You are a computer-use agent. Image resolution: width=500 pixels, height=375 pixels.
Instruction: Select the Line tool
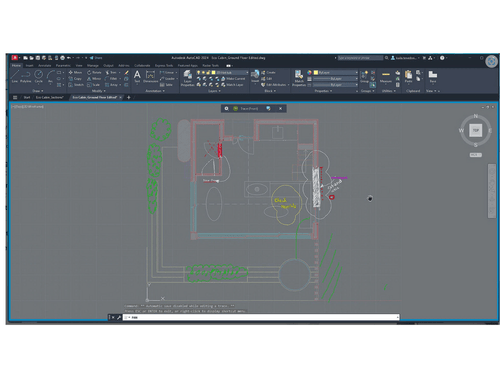click(x=15, y=76)
